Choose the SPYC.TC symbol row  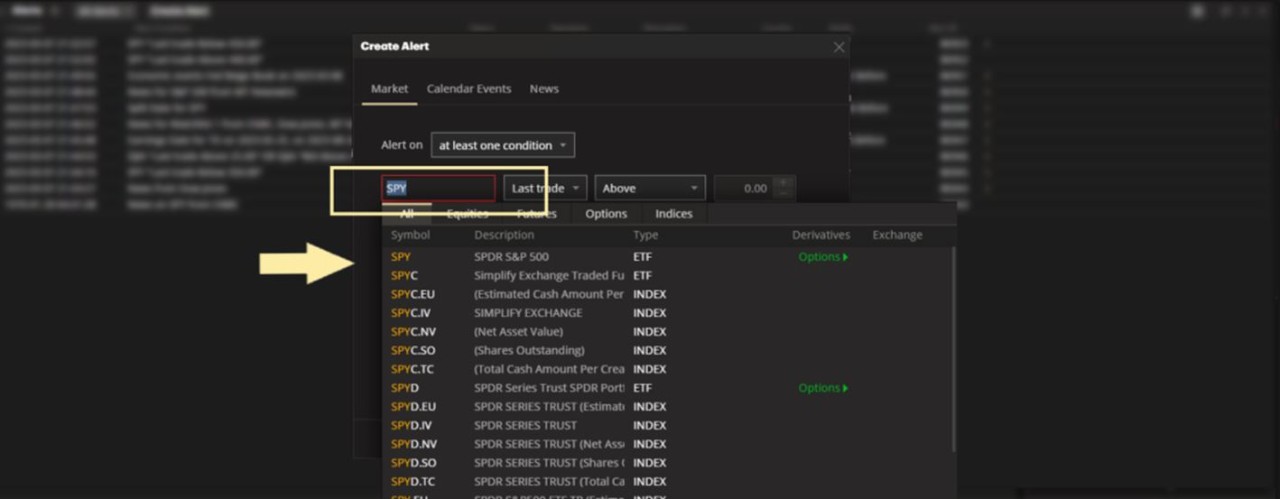[668, 369]
